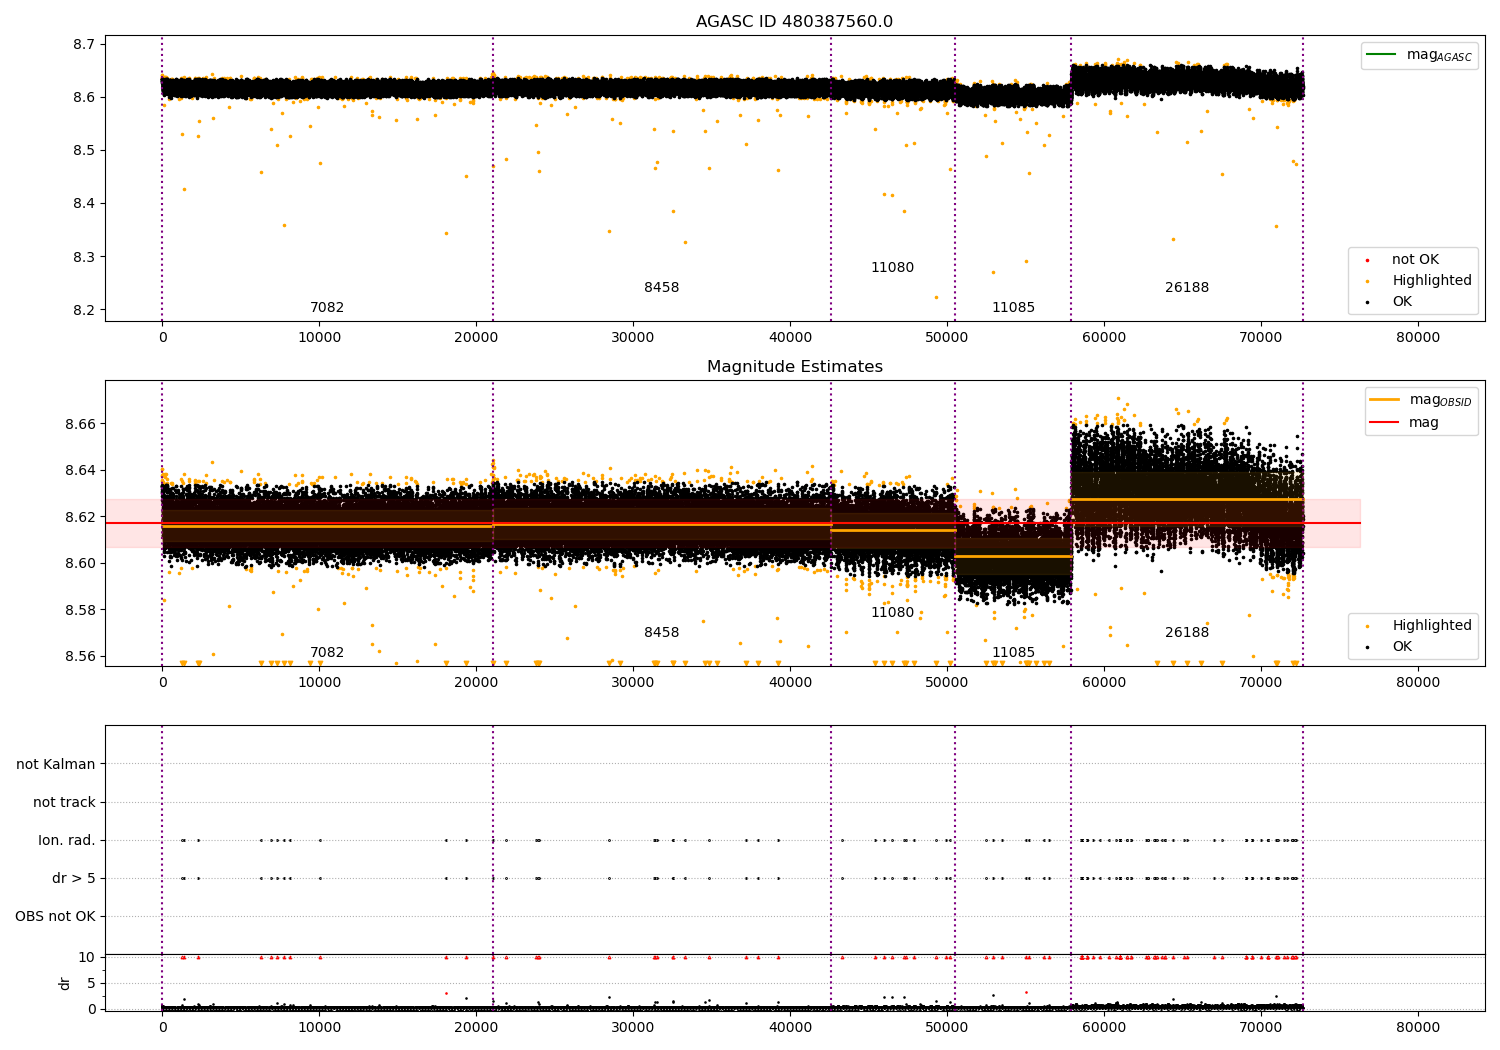The height and width of the screenshot is (1050, 1500).
Task: Click the 8.7 y-axis tick of top plot
Action: pyautogui.click(x=84, y=44)
